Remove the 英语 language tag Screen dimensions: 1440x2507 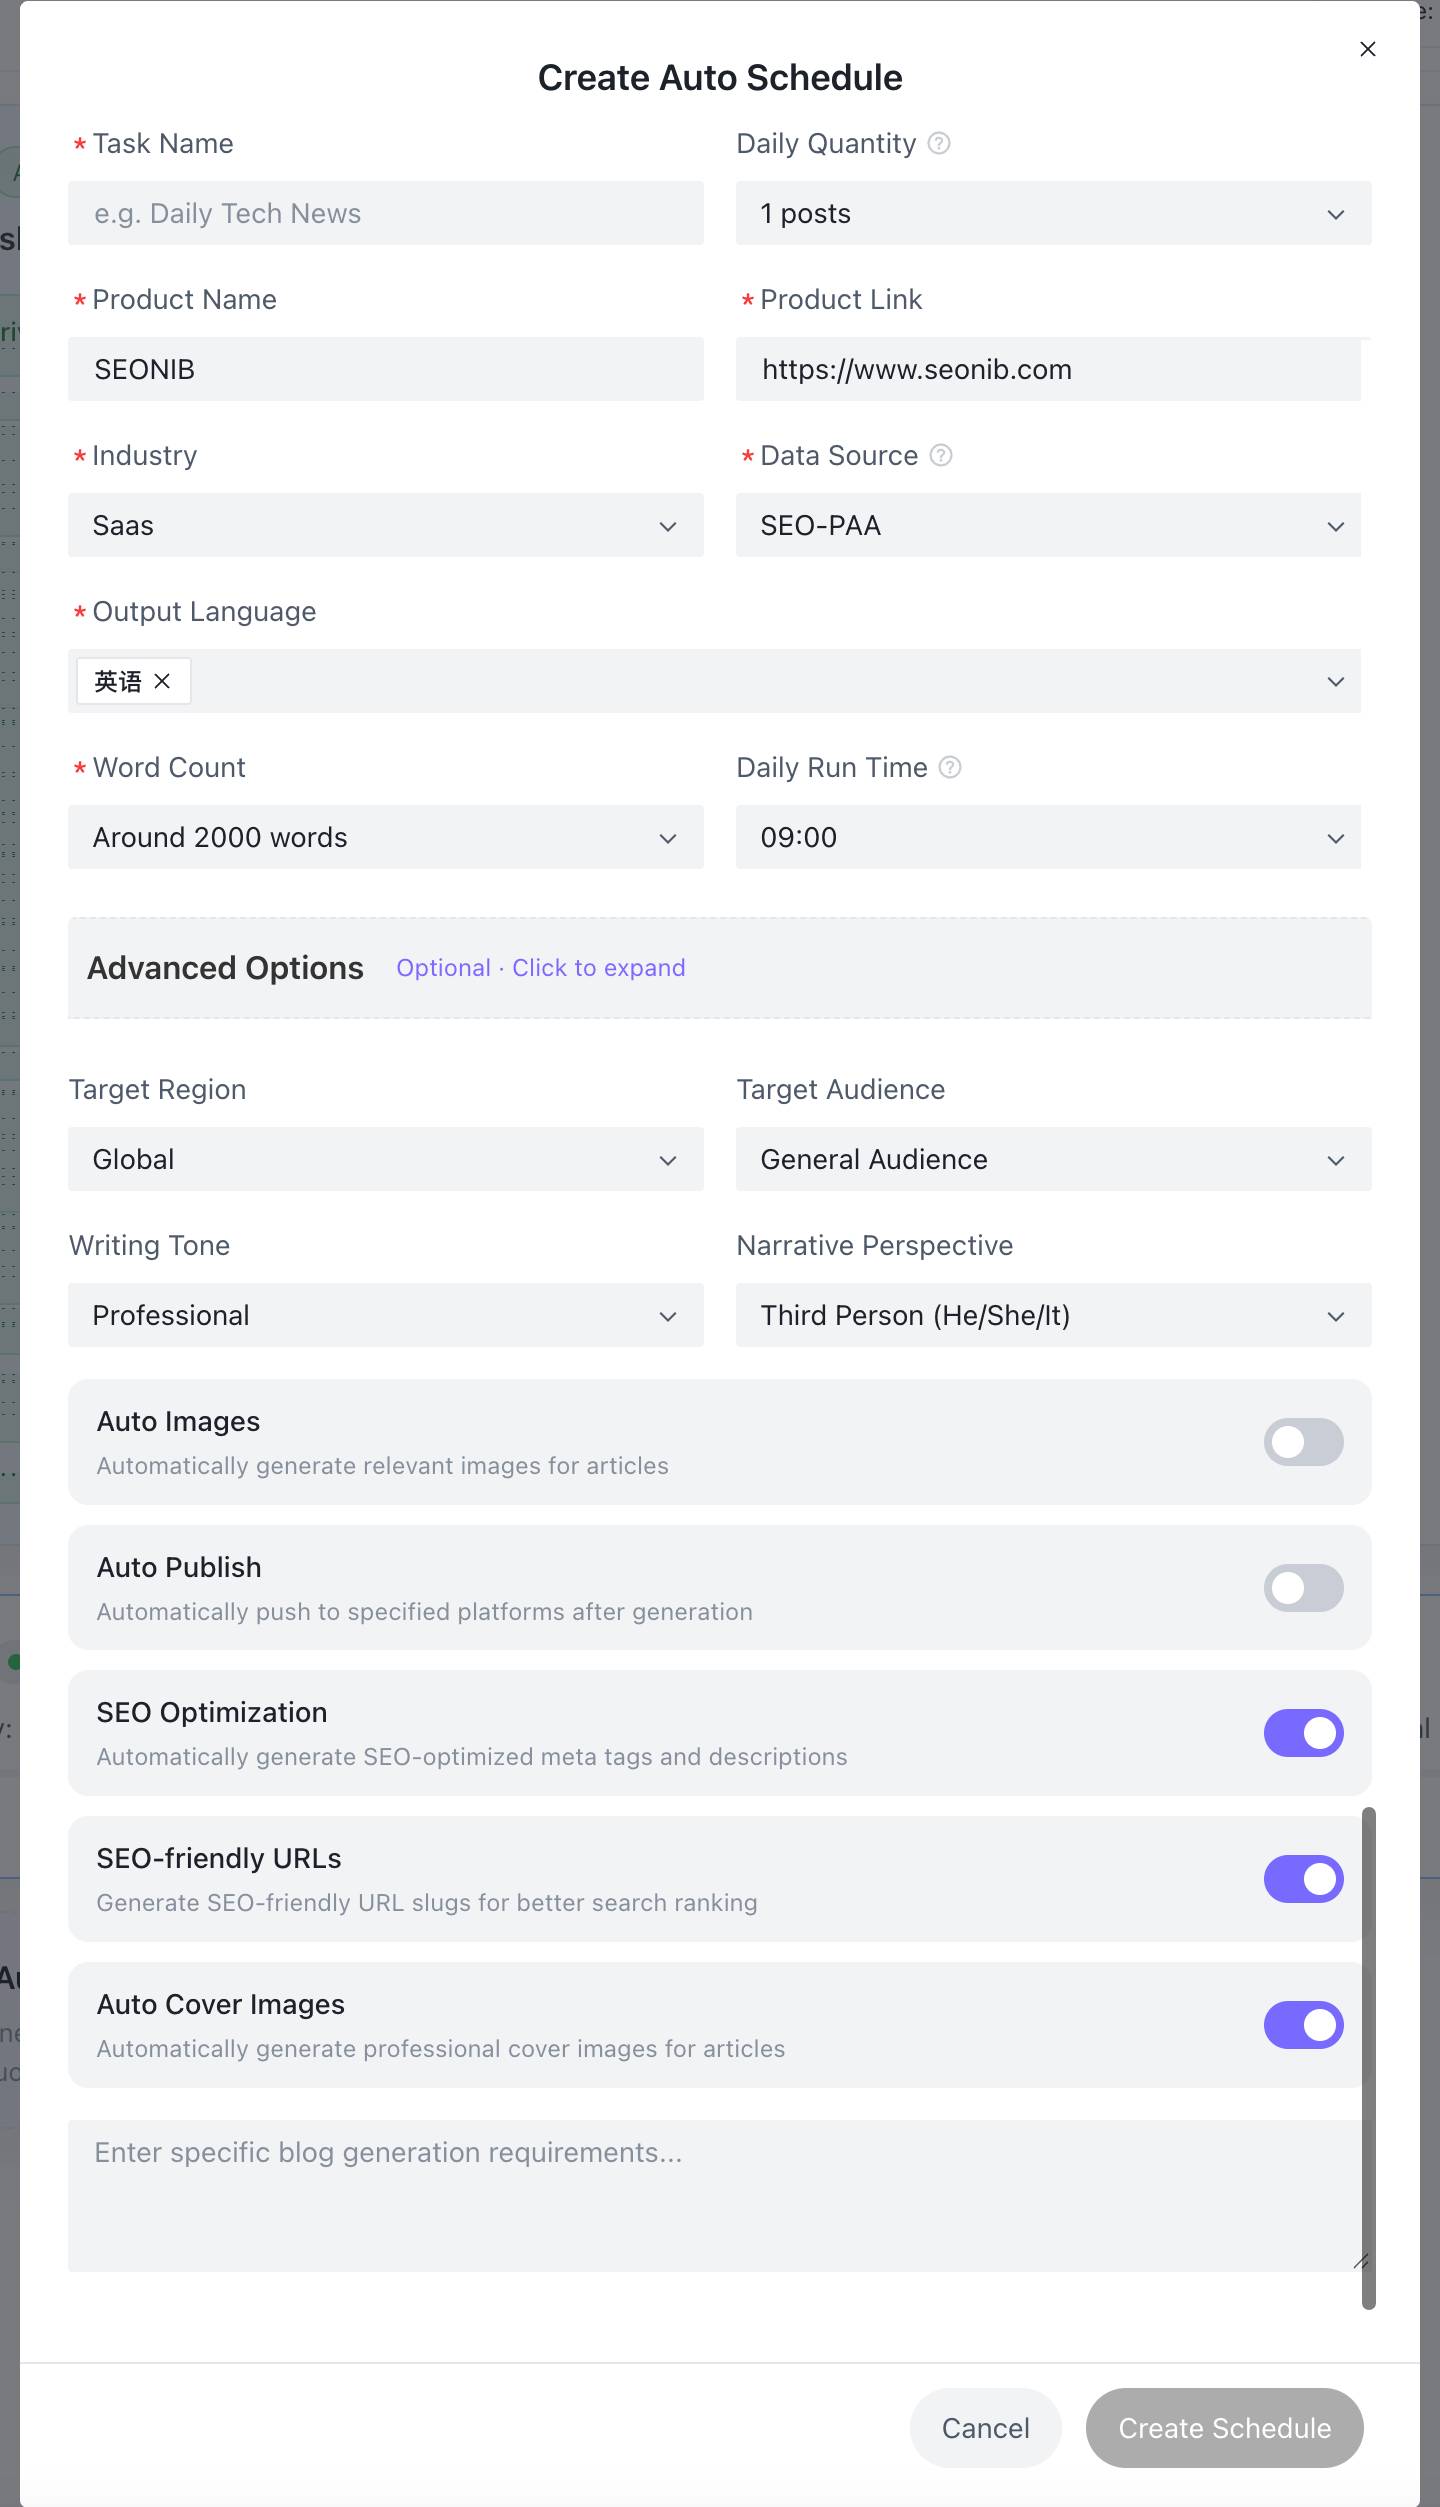tap(162, 681)
